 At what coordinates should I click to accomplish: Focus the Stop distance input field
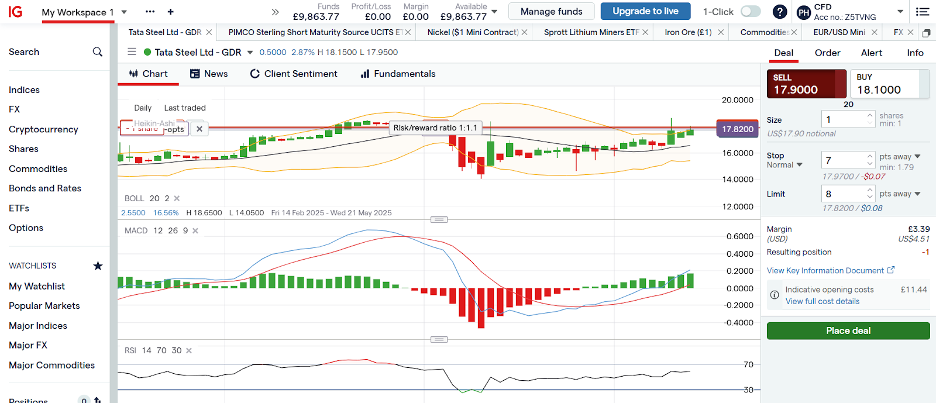point(842,160)
